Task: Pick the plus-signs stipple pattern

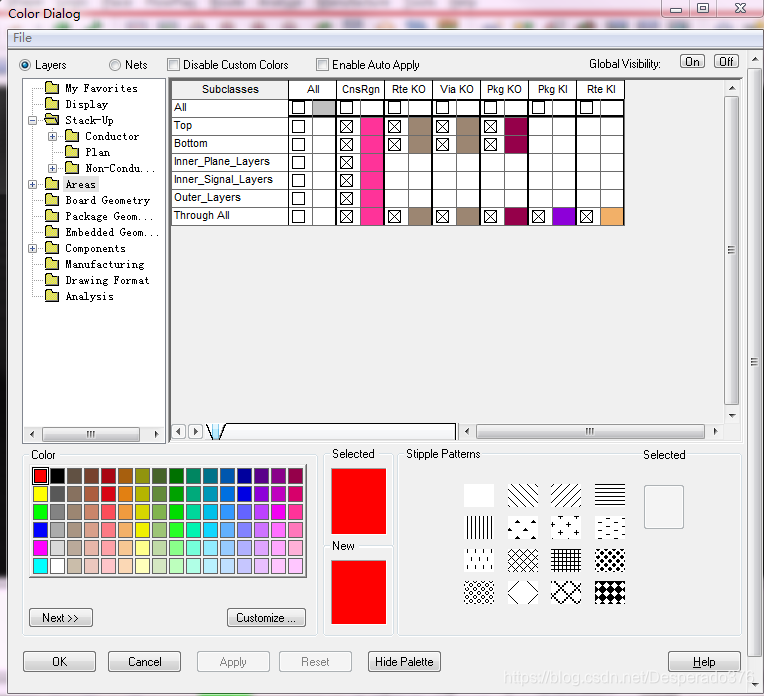Action: coord(566,527)
